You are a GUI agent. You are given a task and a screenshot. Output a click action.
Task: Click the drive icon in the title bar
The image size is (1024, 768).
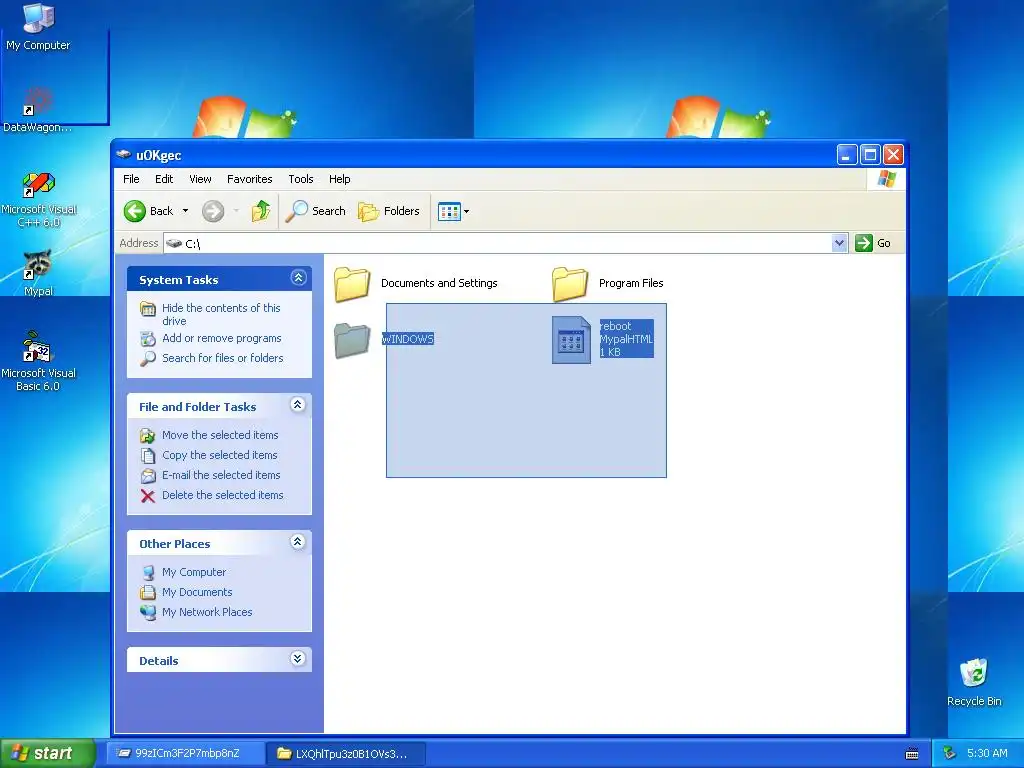[x=123, y=155]
